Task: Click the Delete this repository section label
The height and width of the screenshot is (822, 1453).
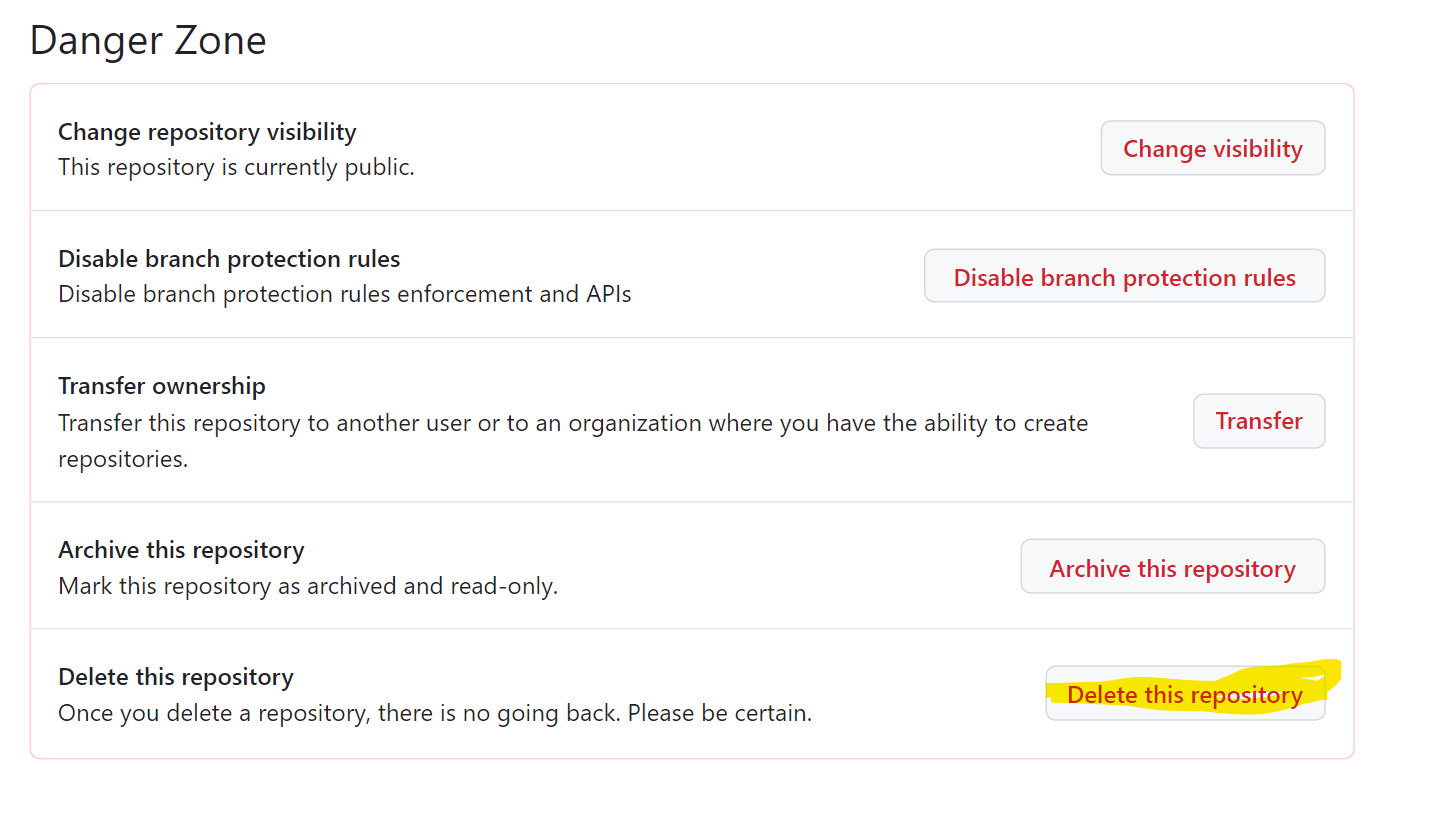Action: (176, 677)
